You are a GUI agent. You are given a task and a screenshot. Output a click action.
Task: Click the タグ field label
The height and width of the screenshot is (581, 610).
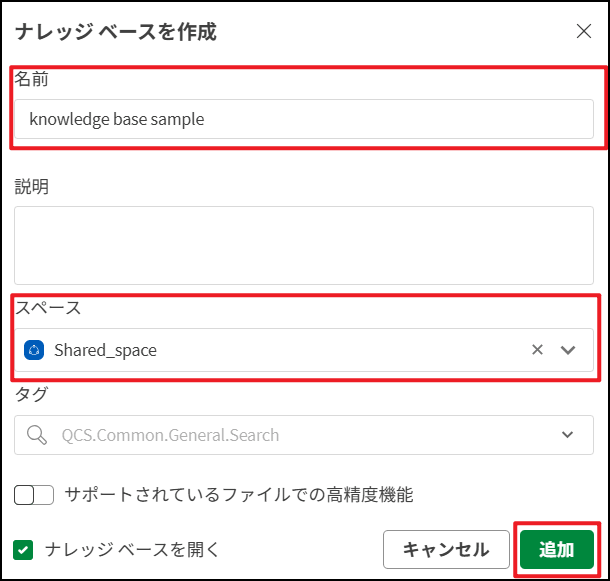click(31, 394)
